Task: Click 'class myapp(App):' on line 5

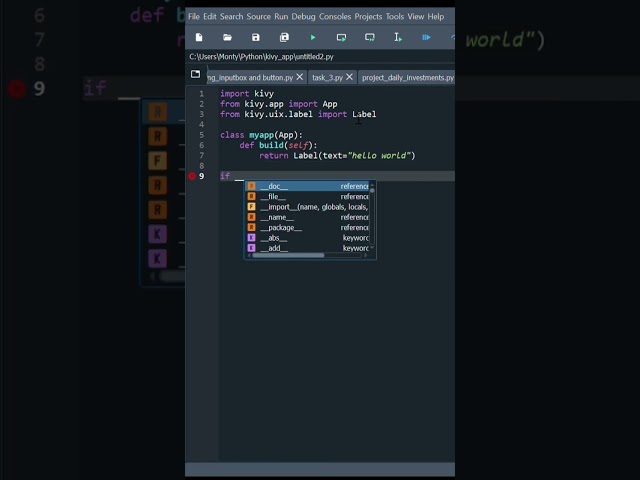Action: (x=261, y=135)
